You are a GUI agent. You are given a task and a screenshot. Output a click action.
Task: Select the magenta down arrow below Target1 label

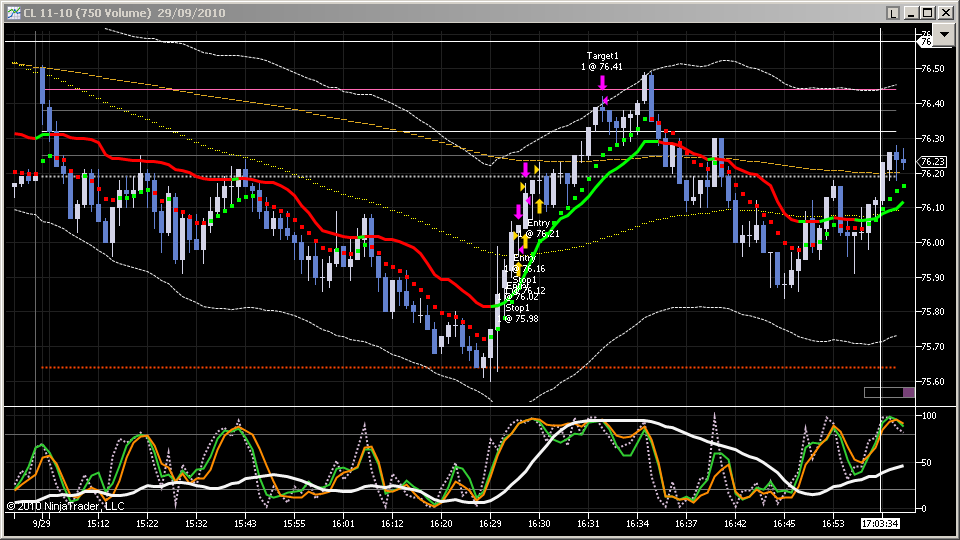(602, 83)
